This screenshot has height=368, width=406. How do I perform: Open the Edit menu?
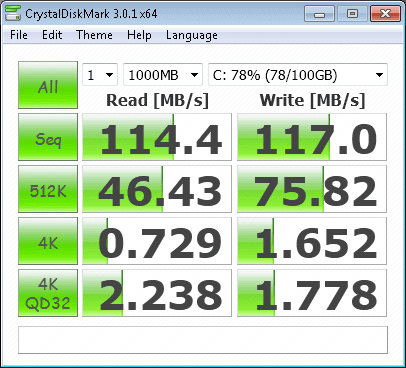[52, 35]
